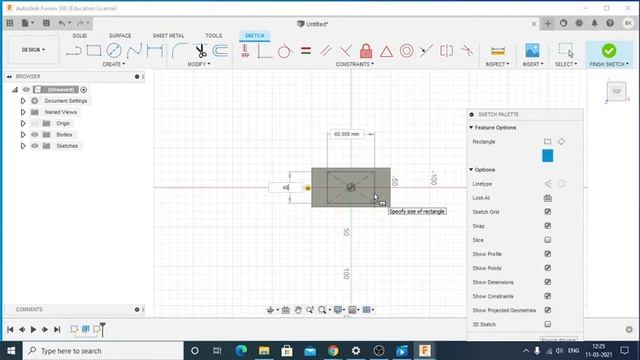Viewport: 640px width, 360px height.
Task: Apply Curvature constraint
Action: point(467,51)
